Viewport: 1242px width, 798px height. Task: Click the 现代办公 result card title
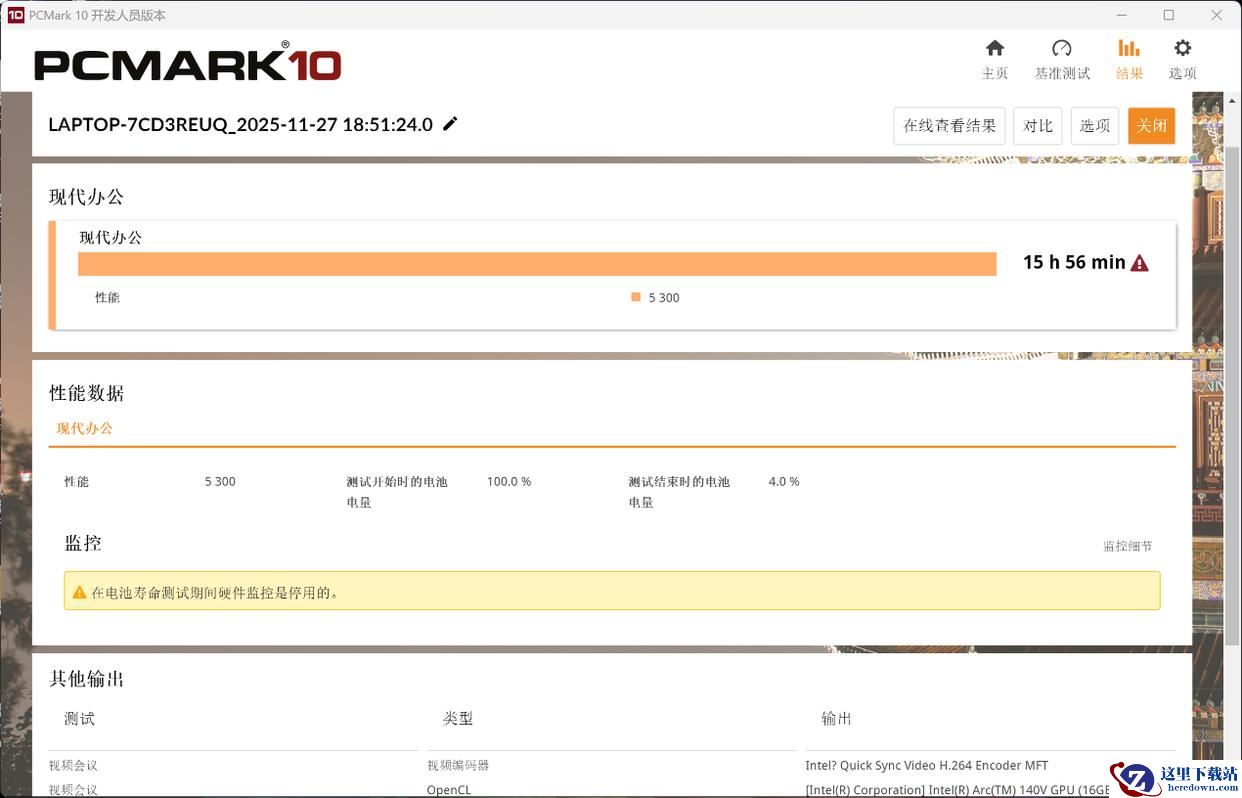[x=111, y=238]
